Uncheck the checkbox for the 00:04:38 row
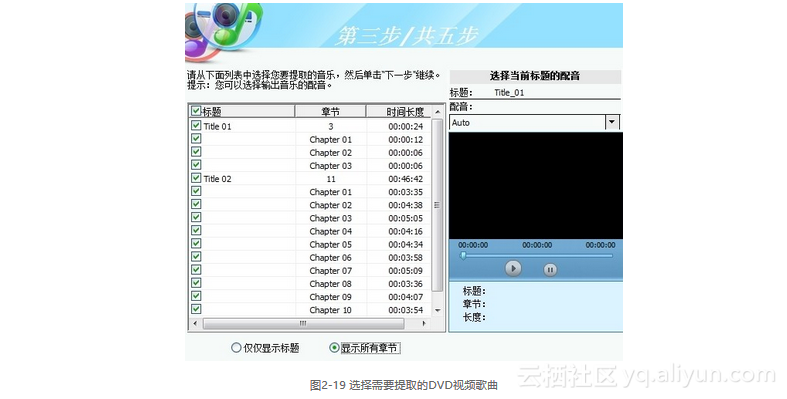The image size is (787, 399). pyautogui.click(x=196, y=204)
